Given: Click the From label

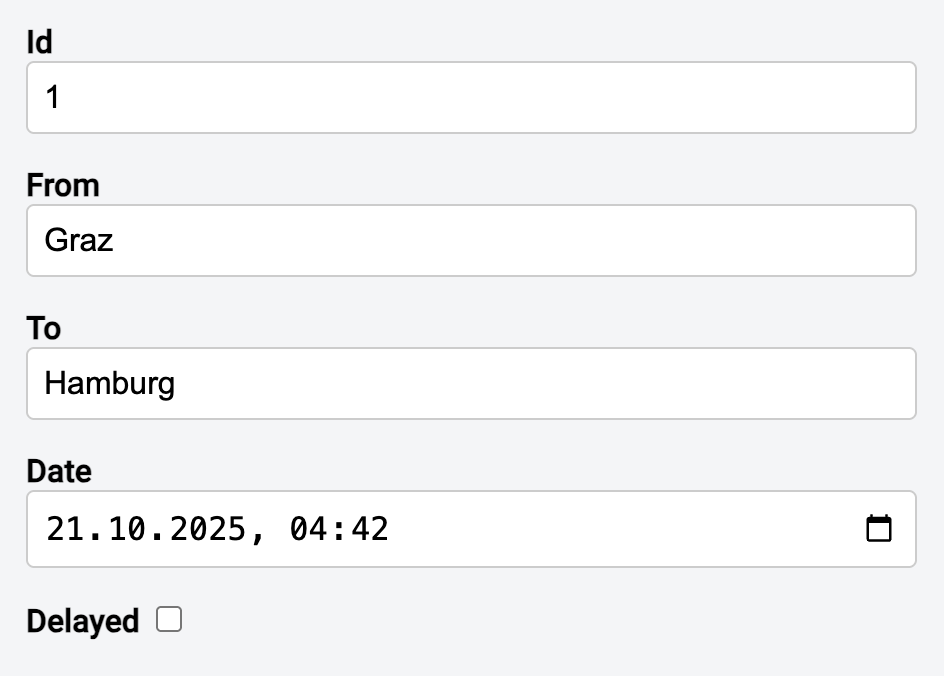Looking at the screenshot, I should click(x=63, y=186).
